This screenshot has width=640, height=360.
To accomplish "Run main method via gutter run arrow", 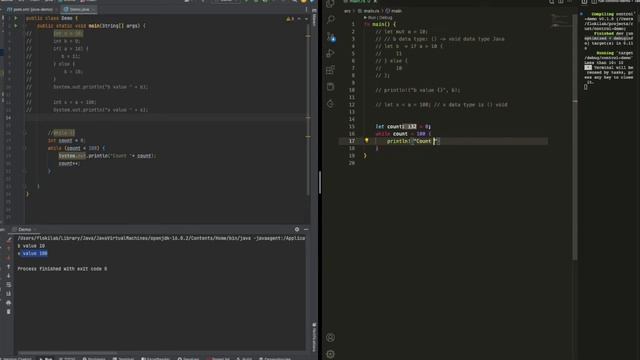I will [16, 26].
